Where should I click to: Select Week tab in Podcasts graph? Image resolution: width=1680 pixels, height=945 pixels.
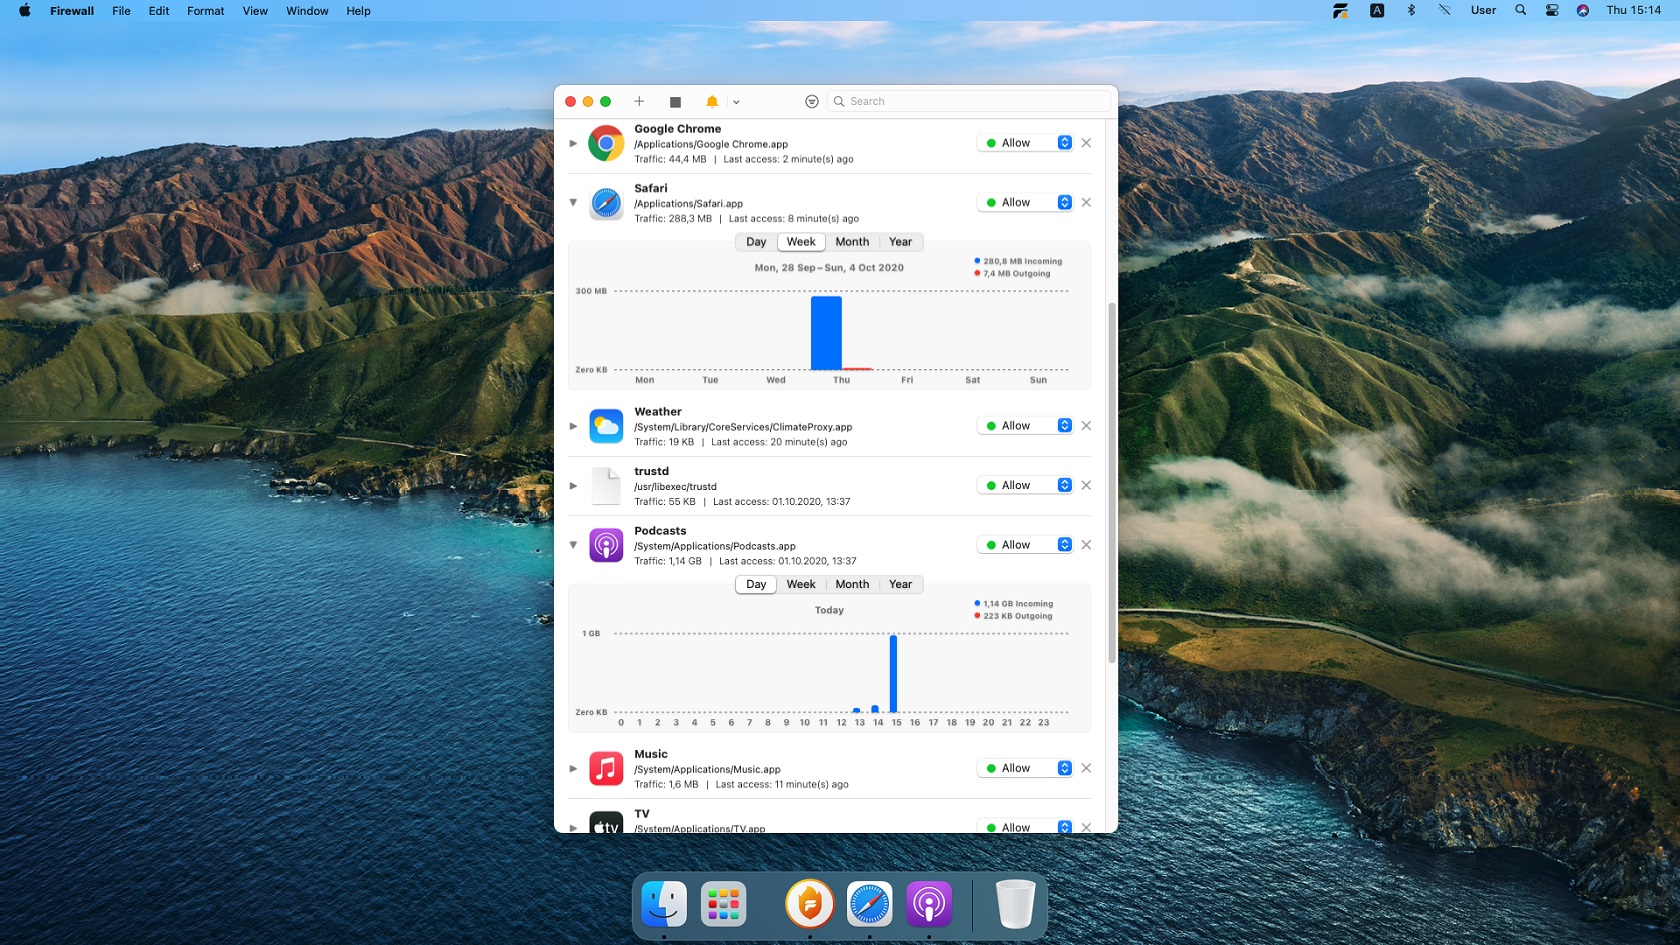point(801,585)
